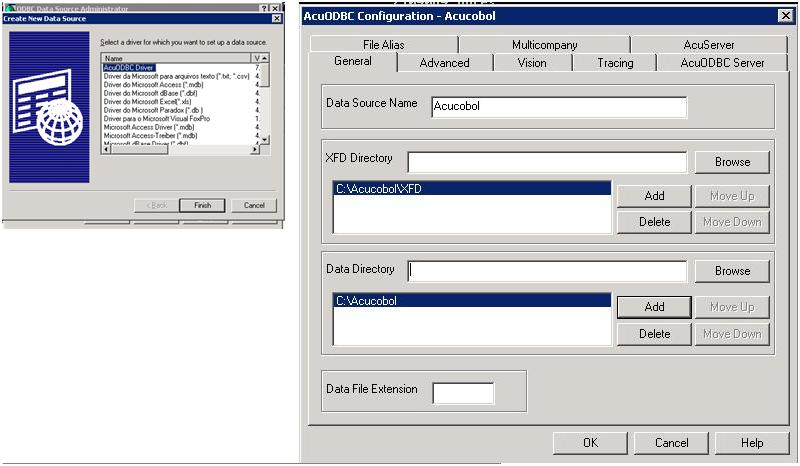This screenshot has height=466, width=800.
Task: Switch to the AcuODBC Server tab
Action: point(722,63)
